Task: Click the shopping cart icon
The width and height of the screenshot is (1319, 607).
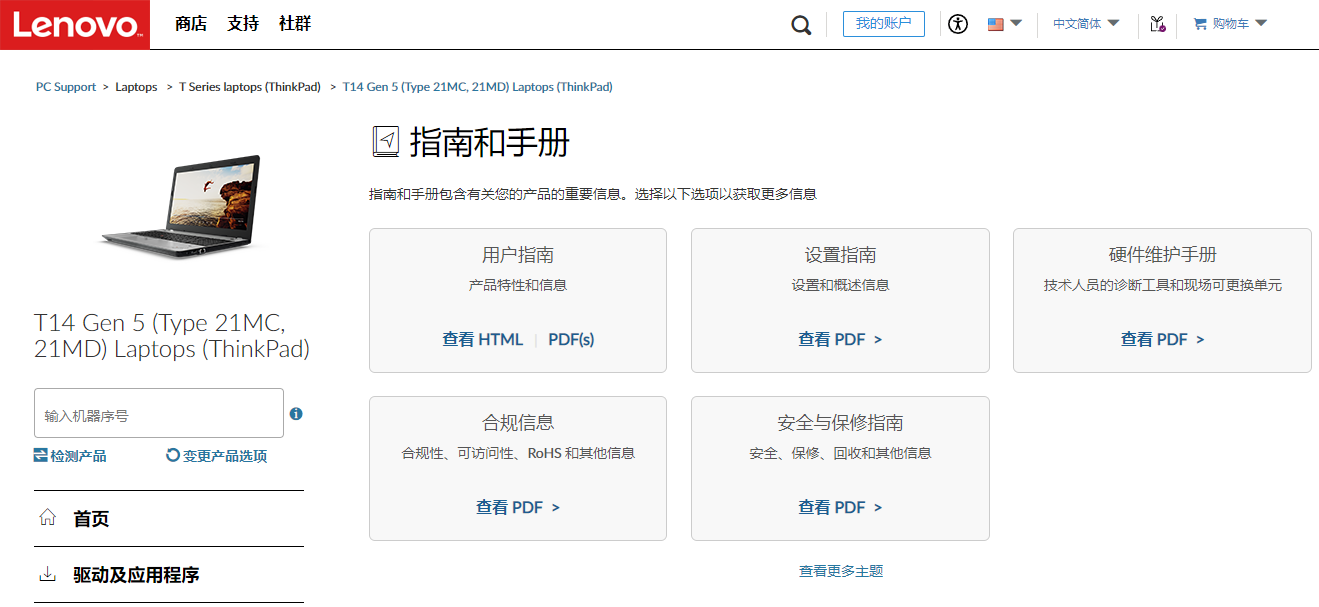Action: (1200, 24)
